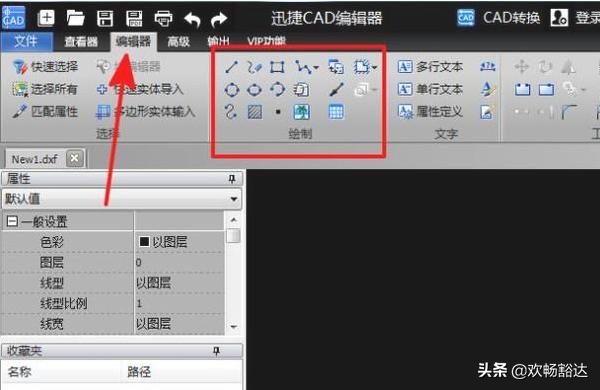Screen dimensions: 600x390
Task: Click the black 色彩 color swatch
Action: click(144, 242)
